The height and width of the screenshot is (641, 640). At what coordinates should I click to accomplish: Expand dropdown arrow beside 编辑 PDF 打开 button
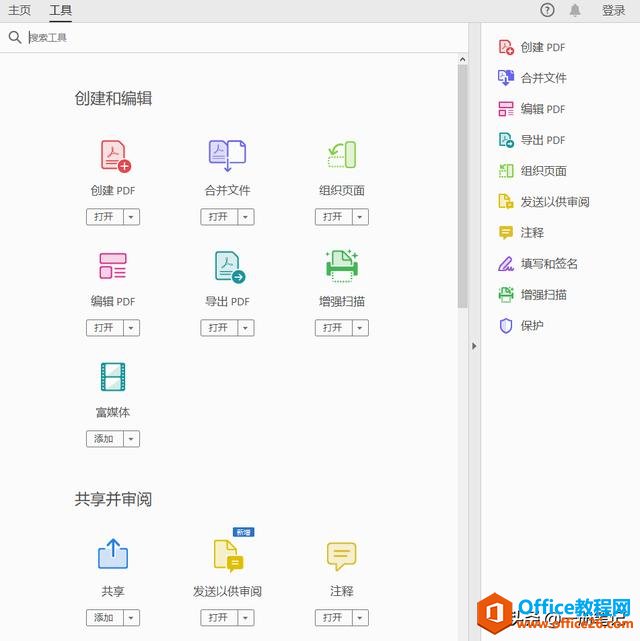coord(131,328)
